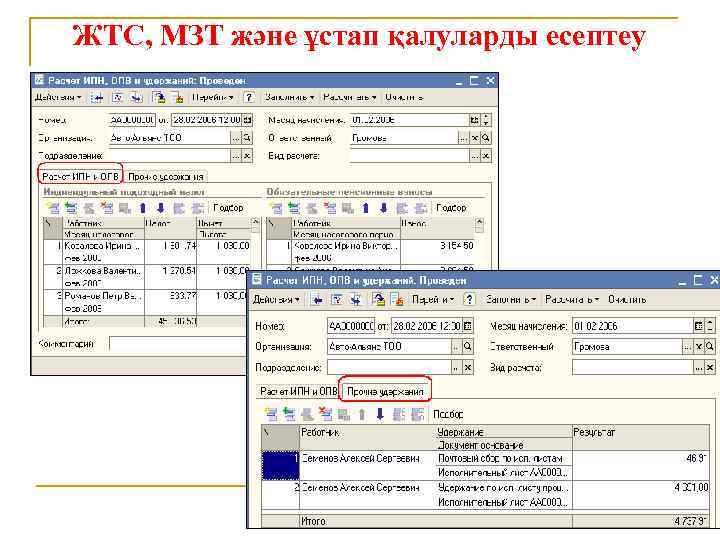
Task: Select Почтовый сбор по исп. листам row
Action: click(486, 465)
